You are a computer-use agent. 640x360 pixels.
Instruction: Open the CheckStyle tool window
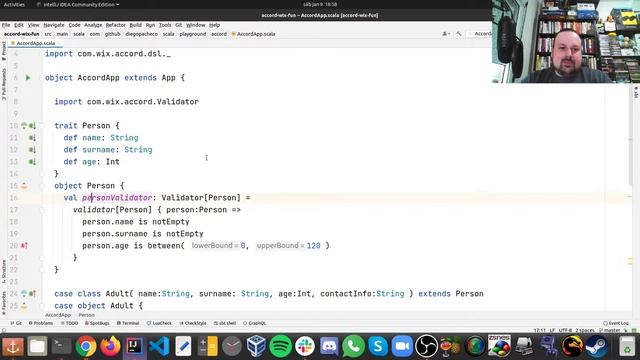(x=193, y=323)
